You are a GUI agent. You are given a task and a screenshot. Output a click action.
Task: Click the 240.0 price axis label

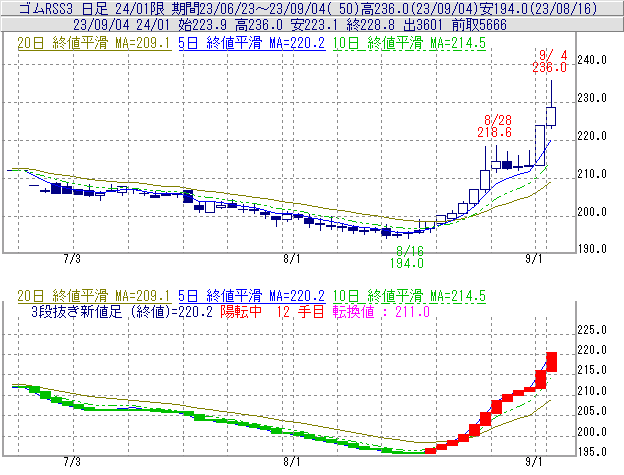(592, 60)
